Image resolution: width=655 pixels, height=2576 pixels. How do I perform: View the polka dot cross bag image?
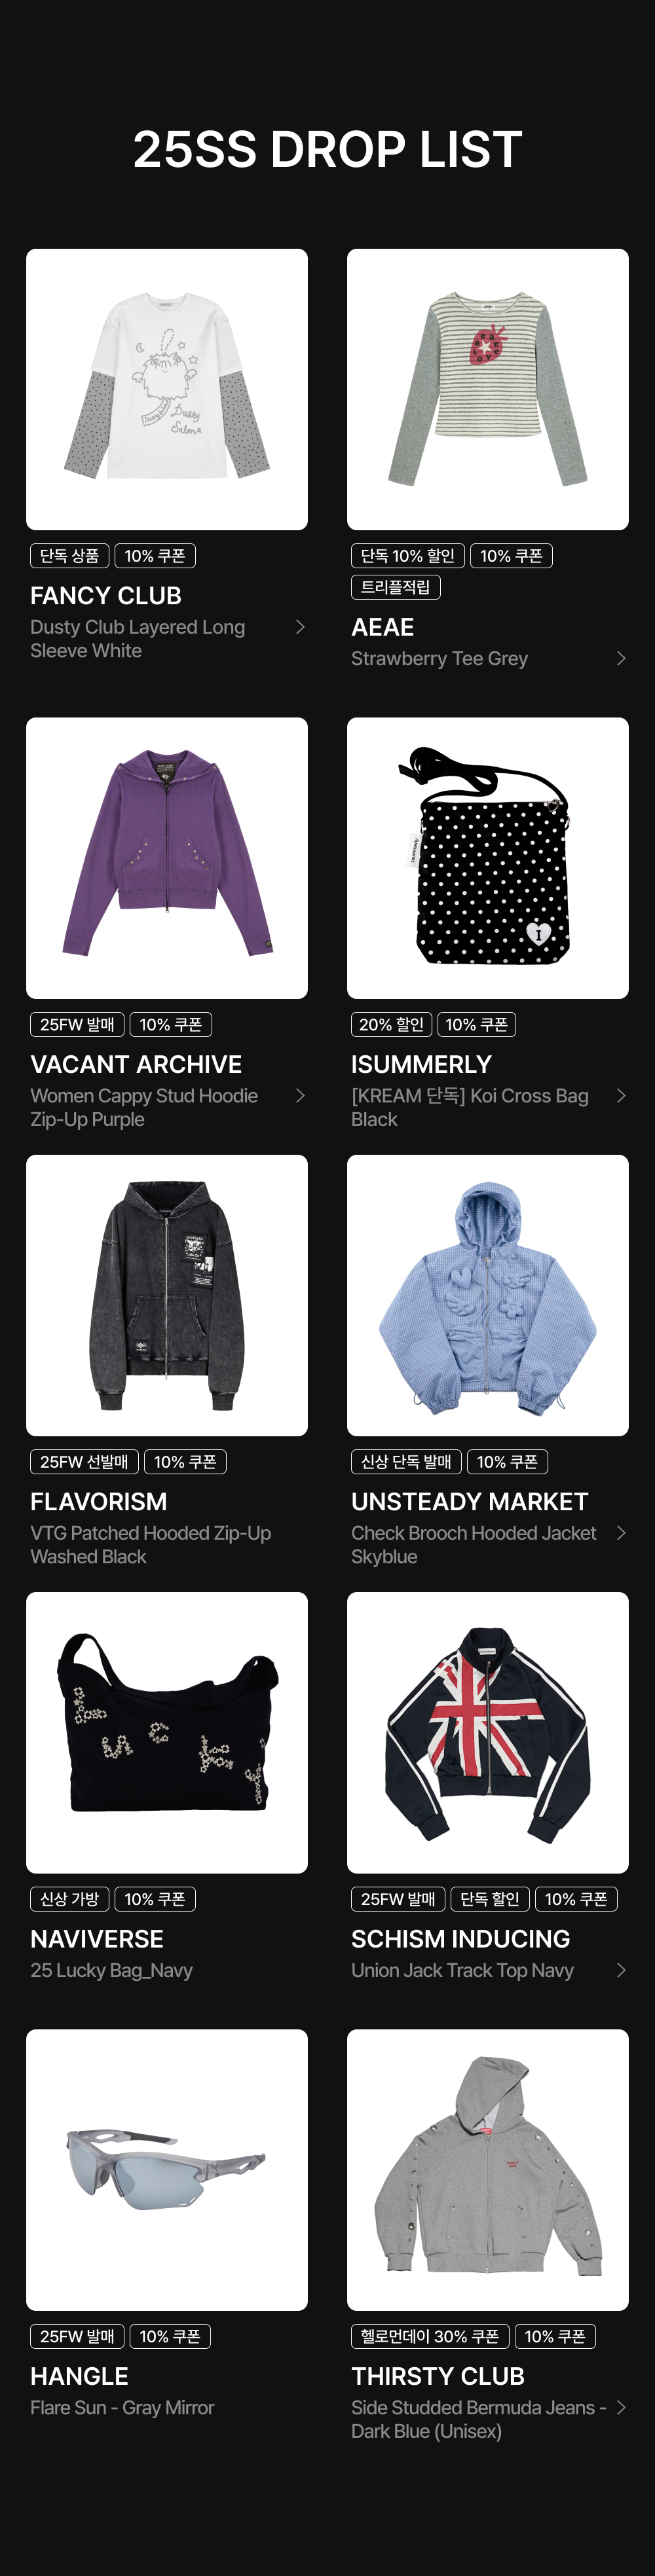point(488,858)
